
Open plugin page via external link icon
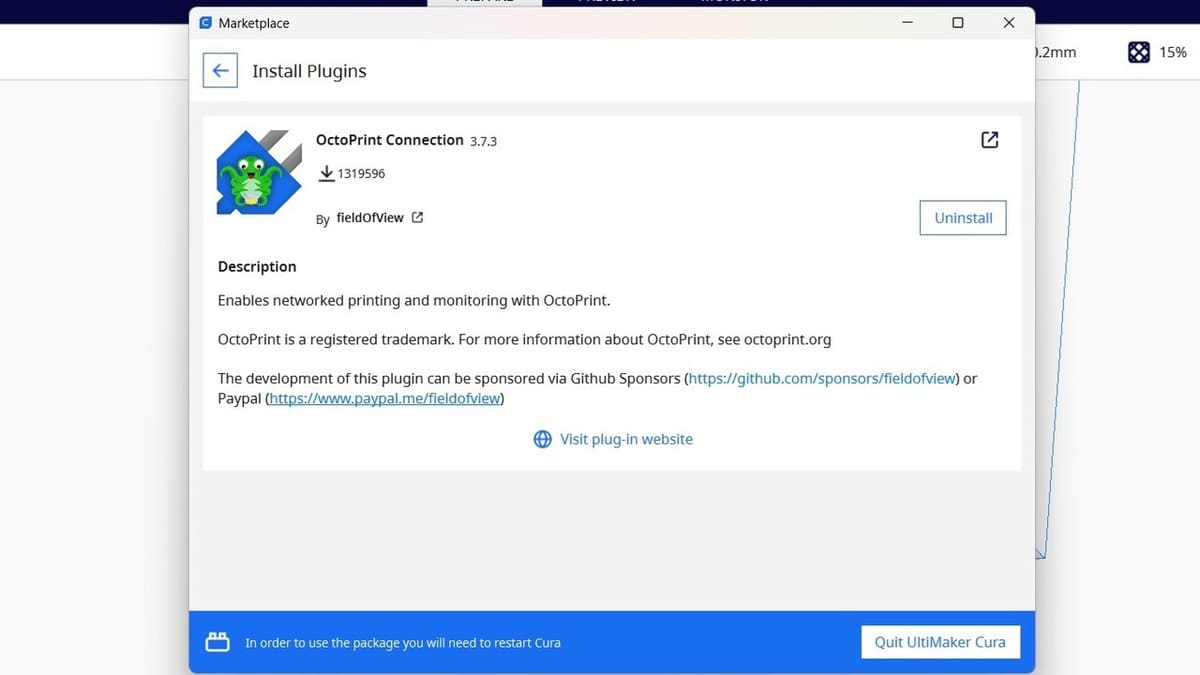click(989, 140)
